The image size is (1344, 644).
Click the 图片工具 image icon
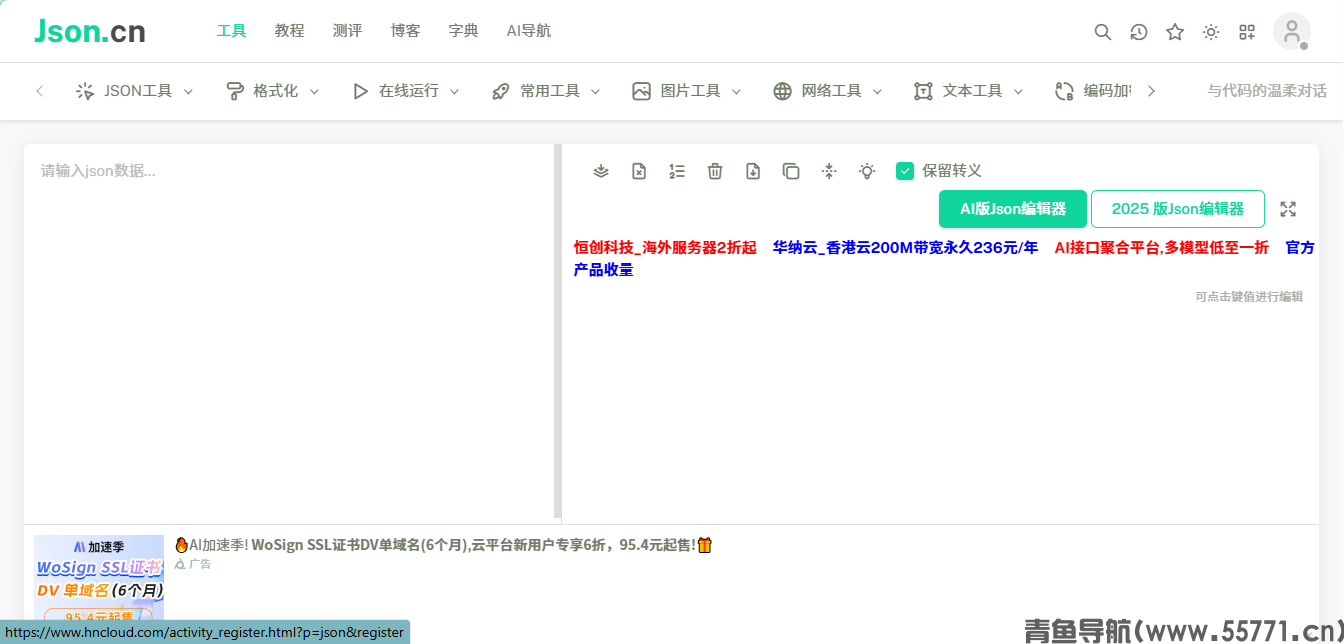pos(642,91)
